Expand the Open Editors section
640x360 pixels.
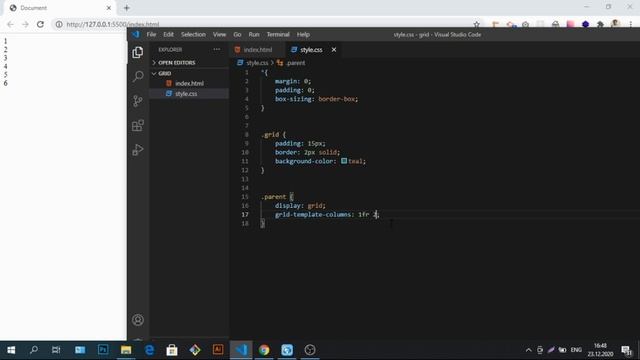[x=189, y=63]
